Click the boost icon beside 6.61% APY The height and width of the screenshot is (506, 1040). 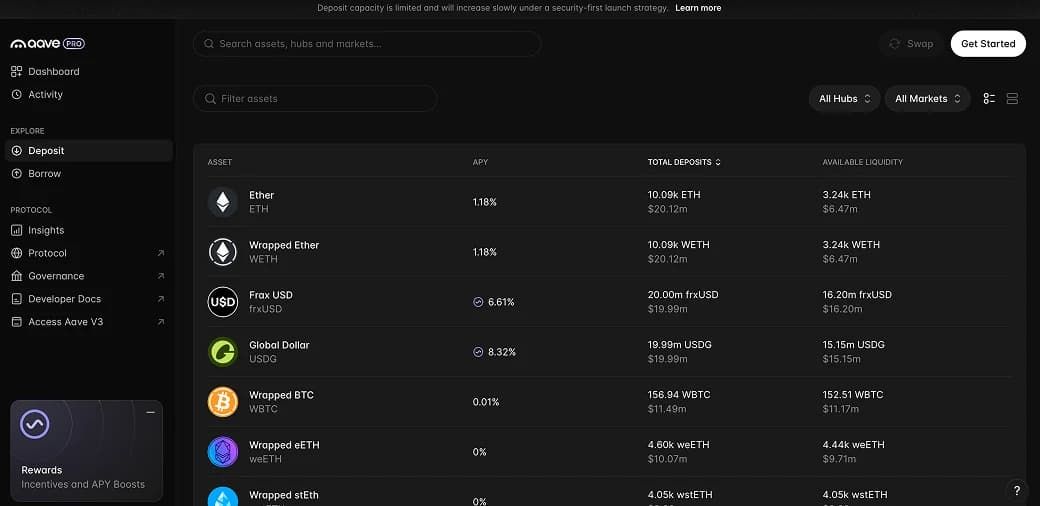(x=478, y=302)
